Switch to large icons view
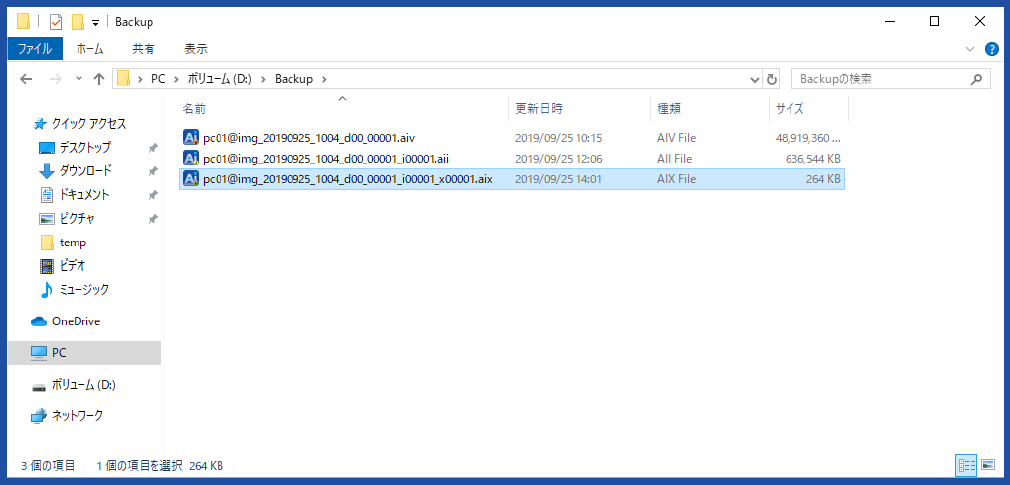Viewport: 1010px width, 485px height. click(x=988, y=465)
